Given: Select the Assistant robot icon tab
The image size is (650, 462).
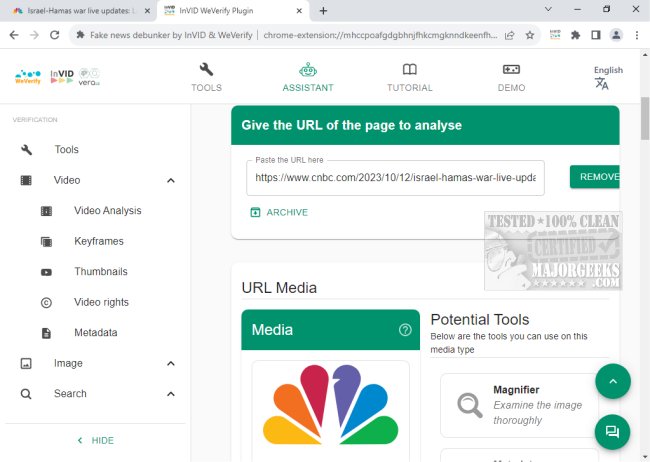Looking at the screenshot, I should tap(308, 76).
